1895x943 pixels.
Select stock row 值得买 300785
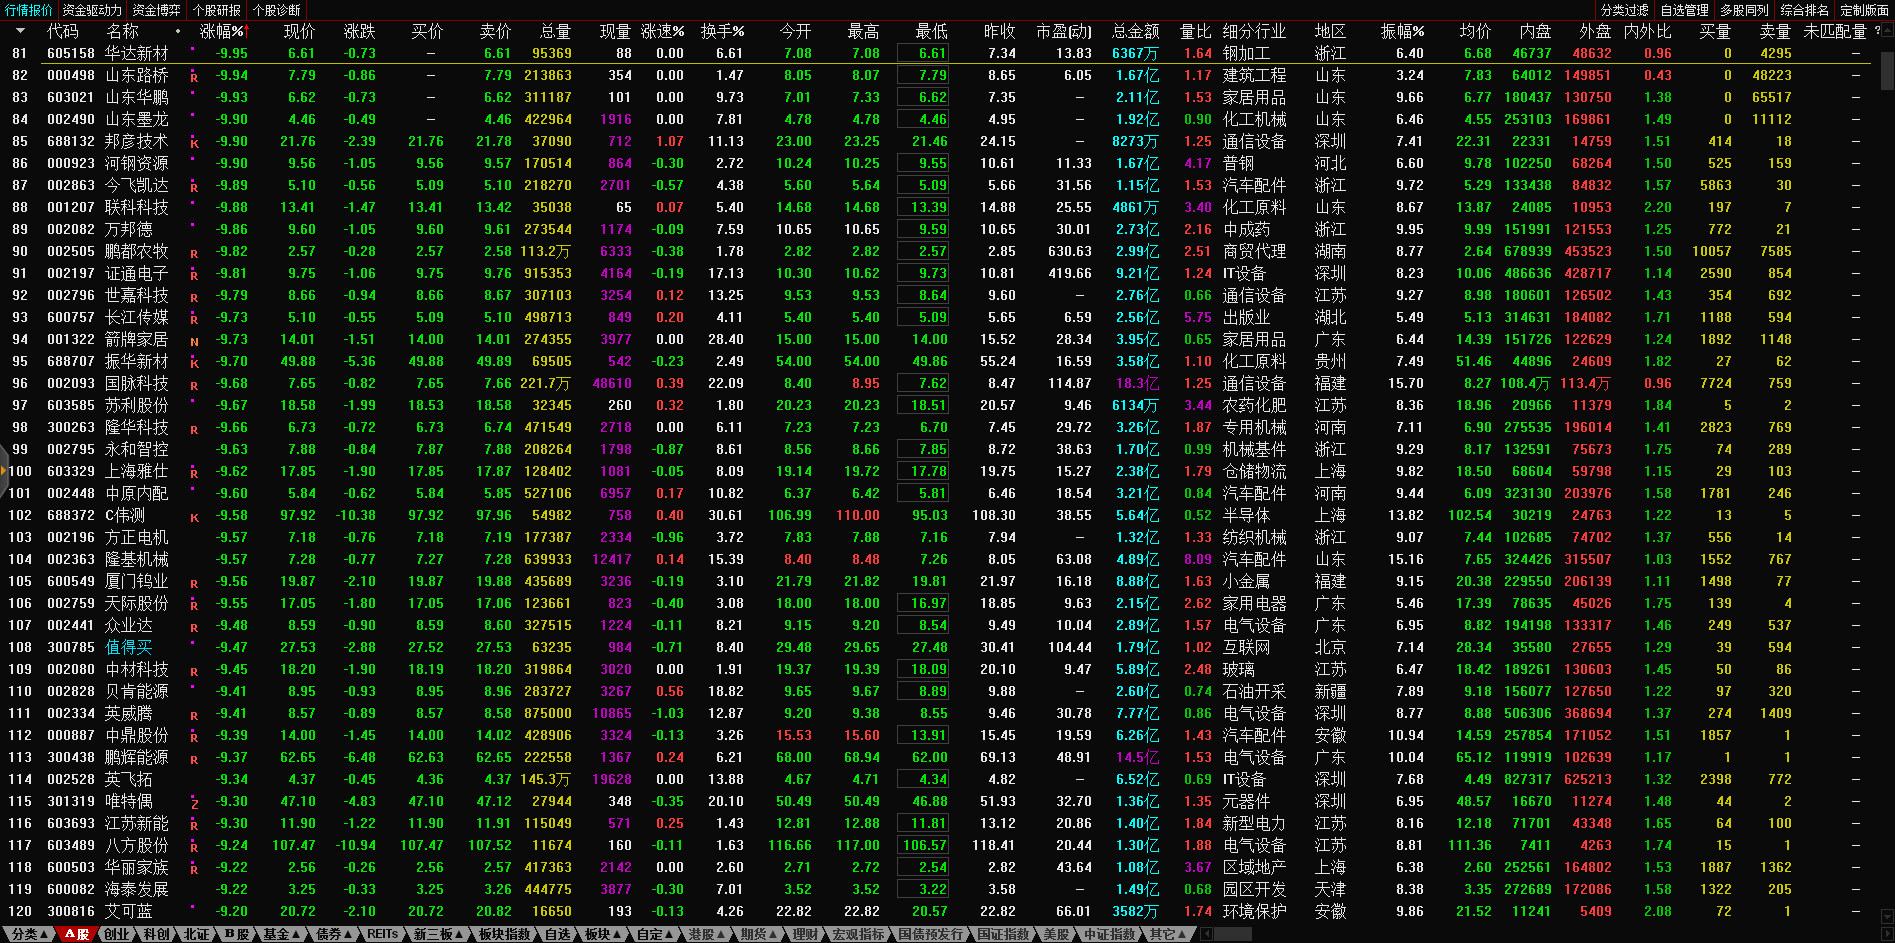(x=129, y=647)
